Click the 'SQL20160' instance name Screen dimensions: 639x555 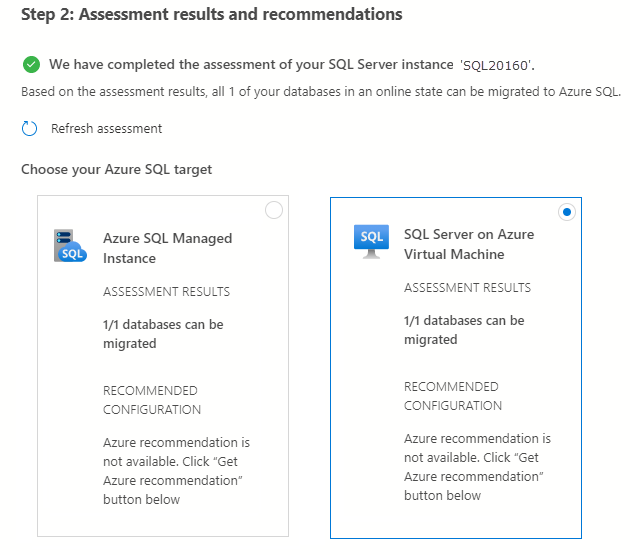[x=497, y=65]
